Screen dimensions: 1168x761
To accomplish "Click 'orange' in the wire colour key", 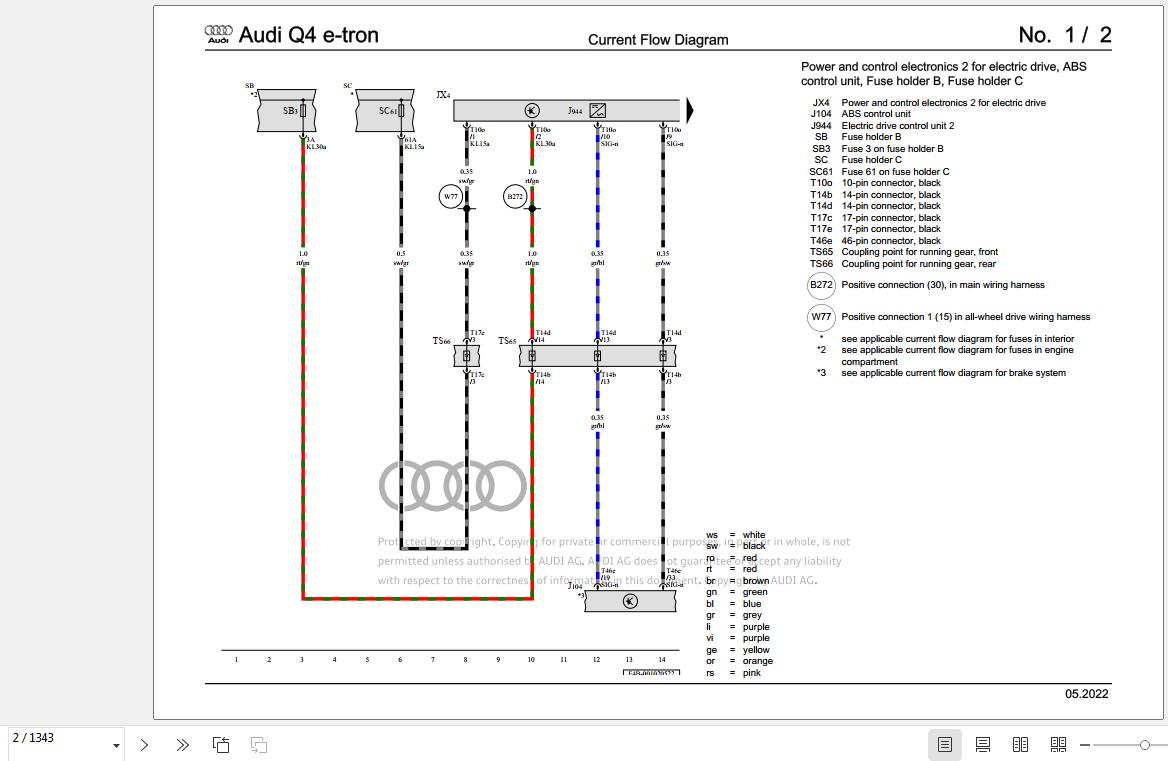I will pos(758,661).
